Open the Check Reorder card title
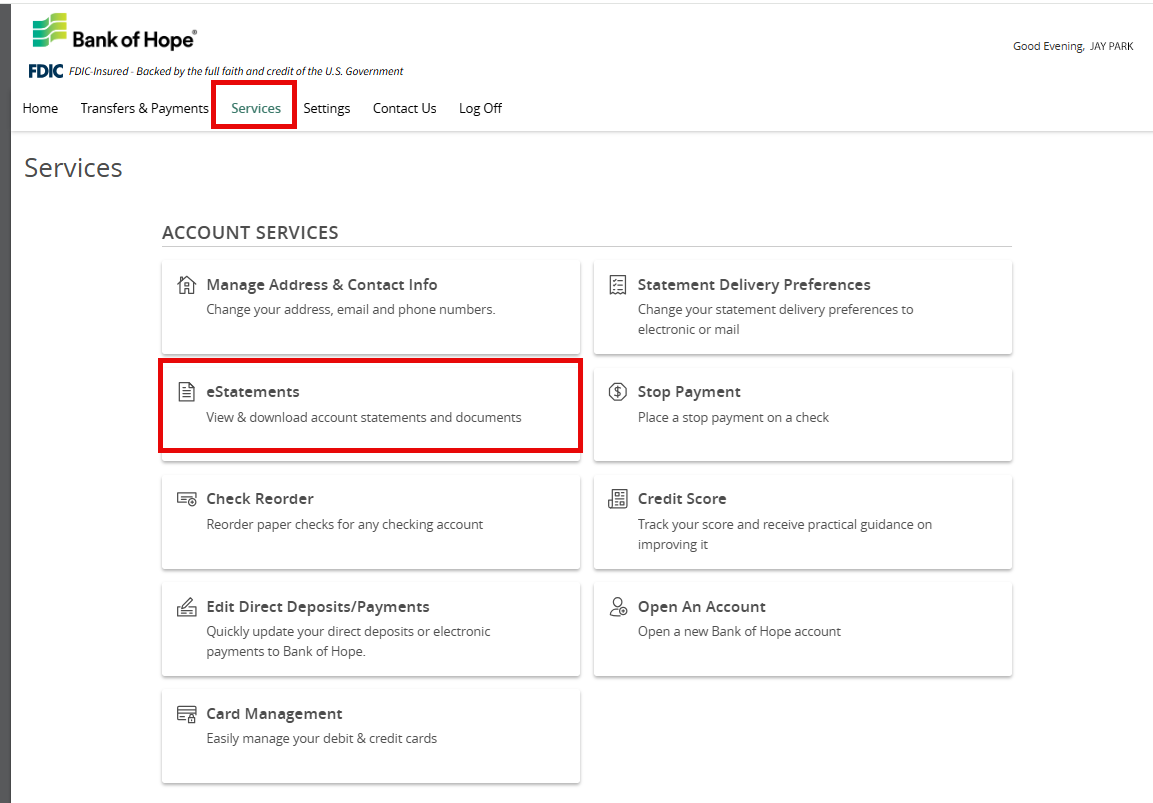Viewport: 1153px width, 803px height. click(x=260, y=499)
